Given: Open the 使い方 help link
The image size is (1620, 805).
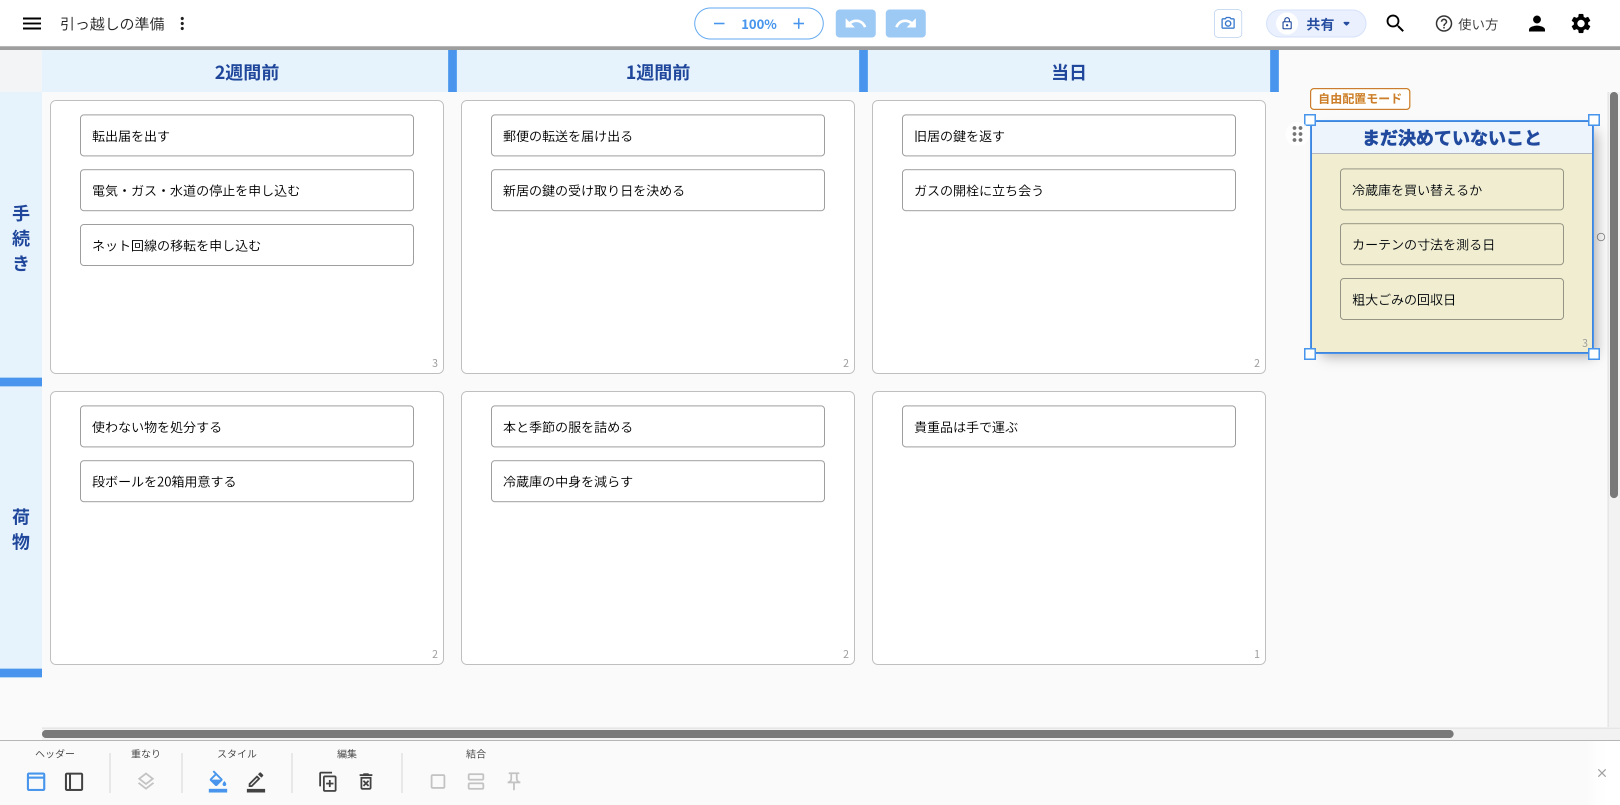Looking at the screenshot, I should point(1466,24).
